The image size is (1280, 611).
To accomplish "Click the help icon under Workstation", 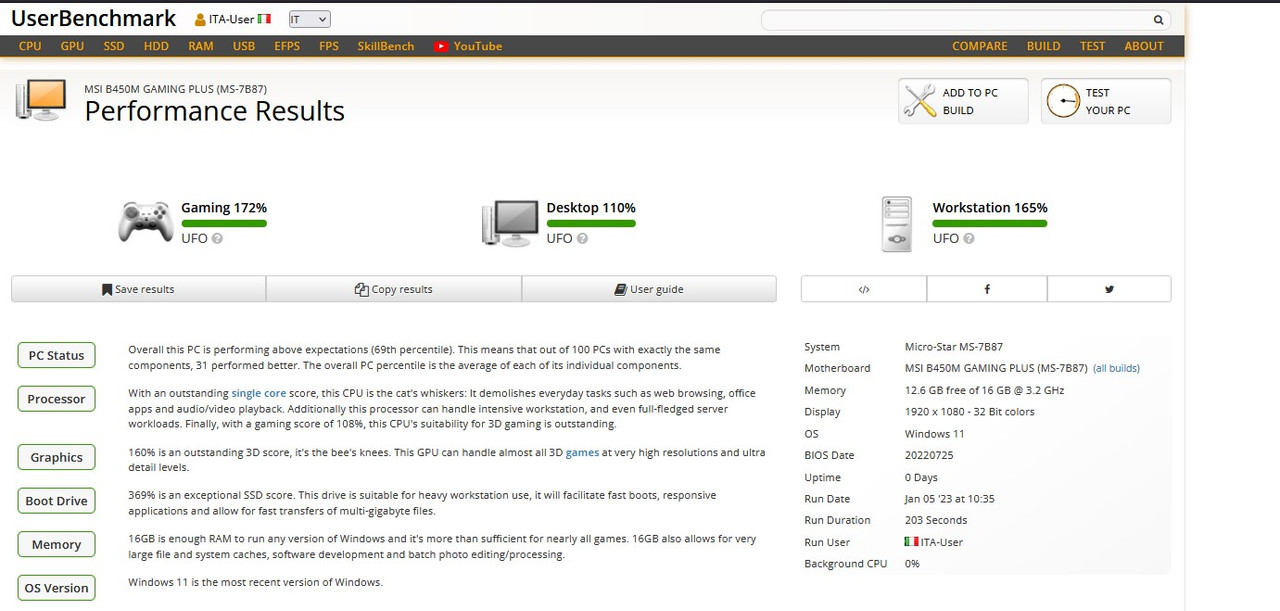I will tap(969, 239).
